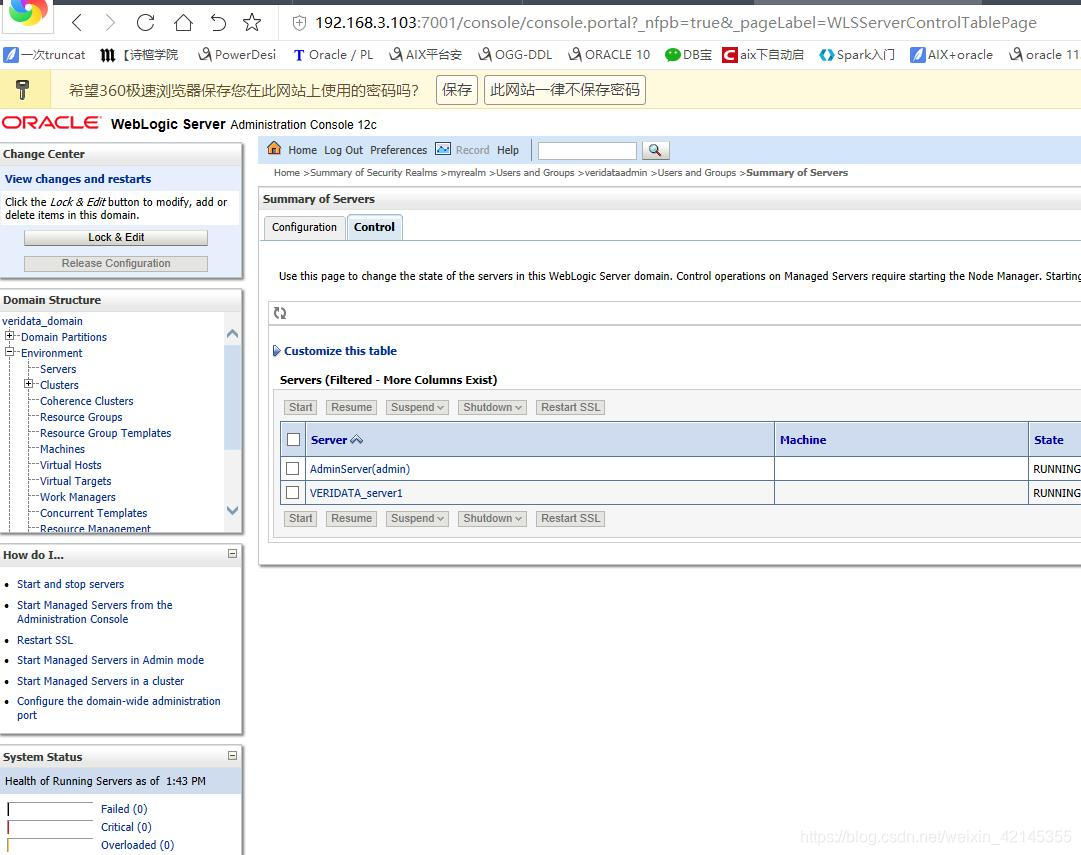The height and width of the screenshot is (855, 1081).
Task: Open the top Shutdown dropdown
Action: click(x=492, y=408)
